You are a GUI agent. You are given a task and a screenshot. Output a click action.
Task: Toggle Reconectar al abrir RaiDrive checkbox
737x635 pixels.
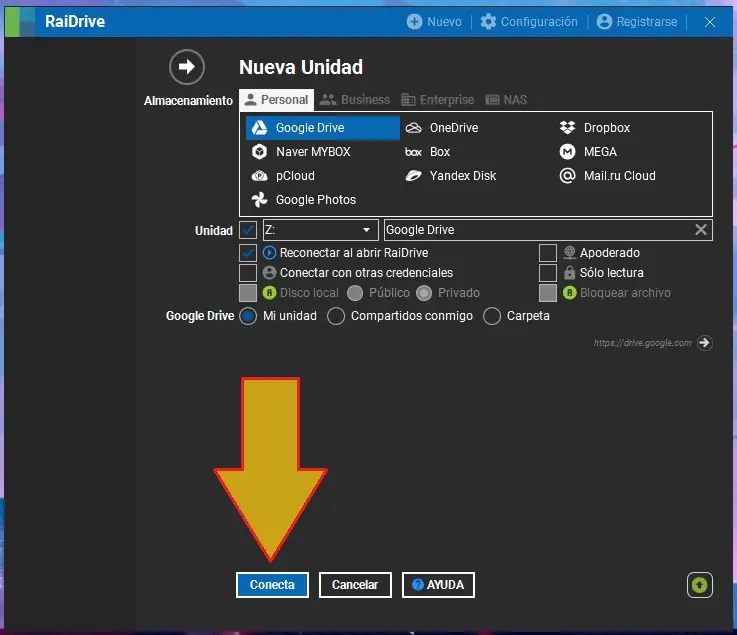point(248,252)
